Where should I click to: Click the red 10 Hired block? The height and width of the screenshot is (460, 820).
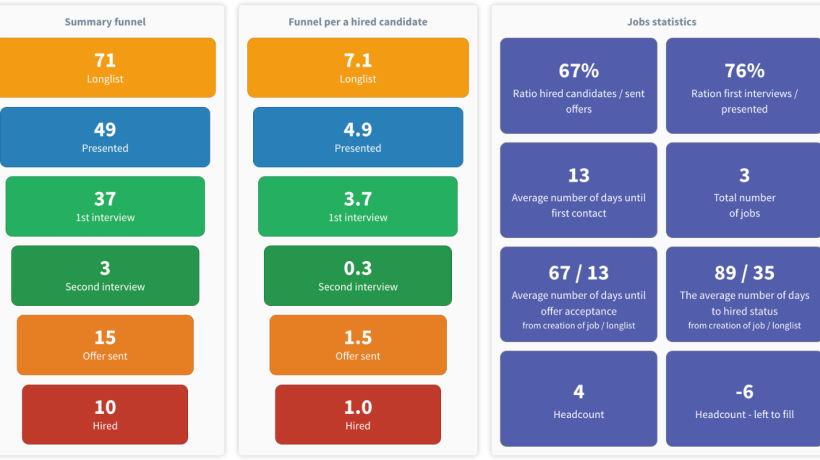coord(105,415)
